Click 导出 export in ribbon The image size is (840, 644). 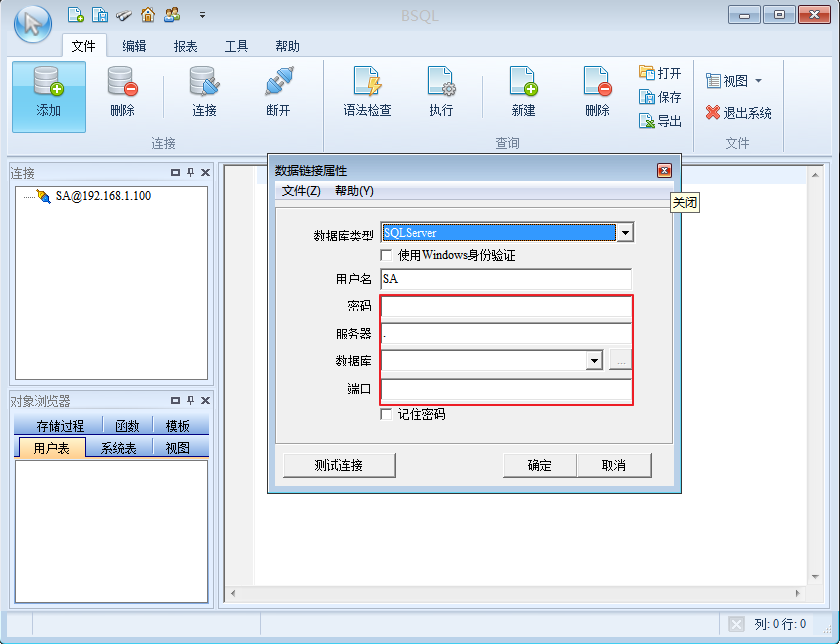point(660,121)
